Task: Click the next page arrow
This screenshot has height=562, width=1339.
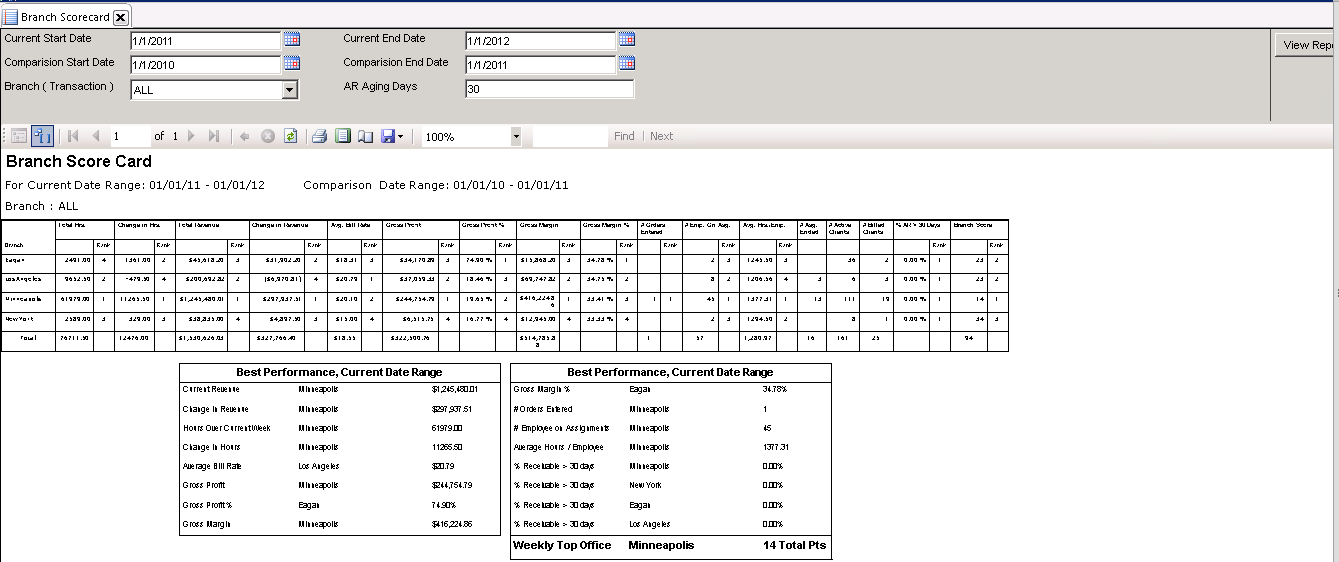Action: click(x=191, y=136)
